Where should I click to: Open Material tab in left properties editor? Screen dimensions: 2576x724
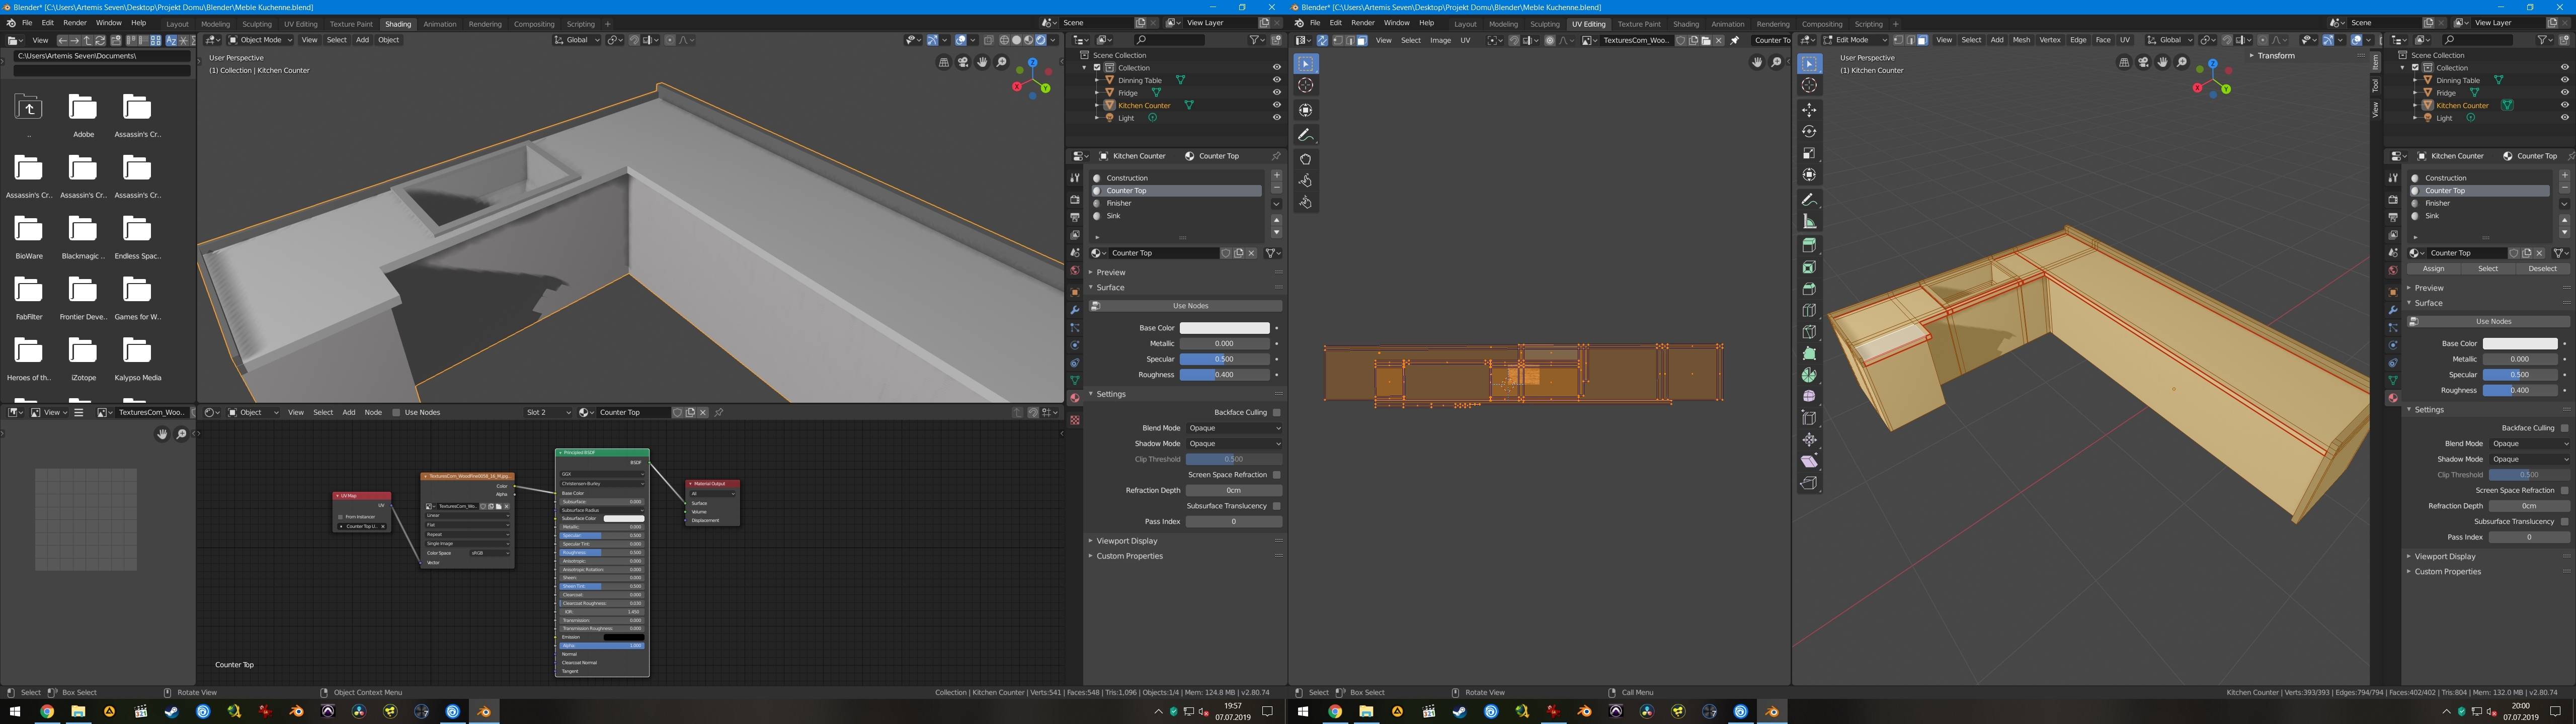(1074, 398)
